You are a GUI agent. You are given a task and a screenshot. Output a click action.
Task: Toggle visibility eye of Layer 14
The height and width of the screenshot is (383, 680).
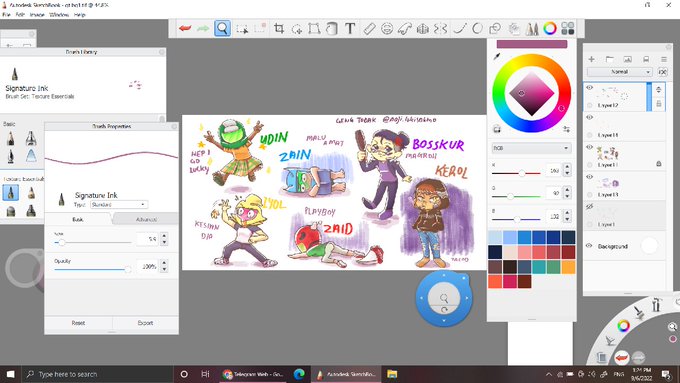tap(589, 118)
